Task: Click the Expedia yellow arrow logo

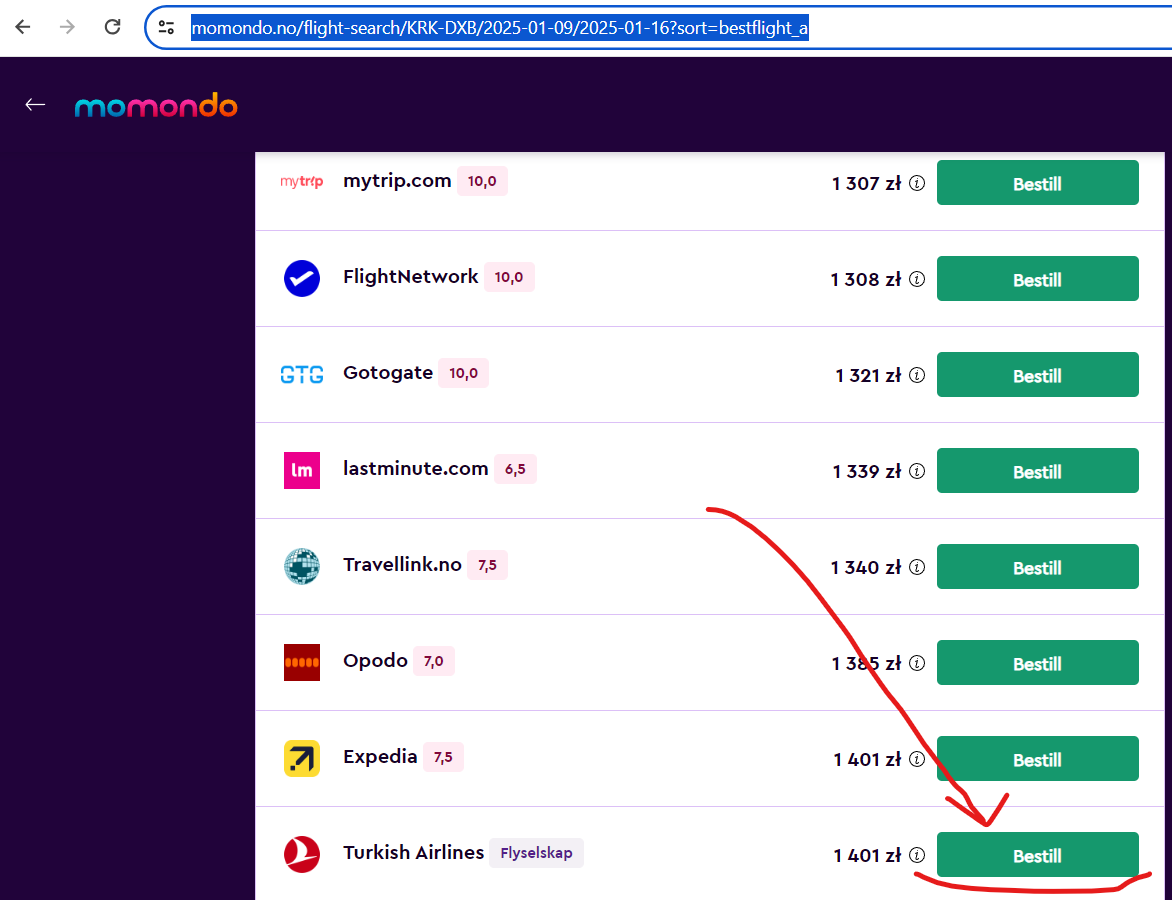Action: click(x=302, y=759)
